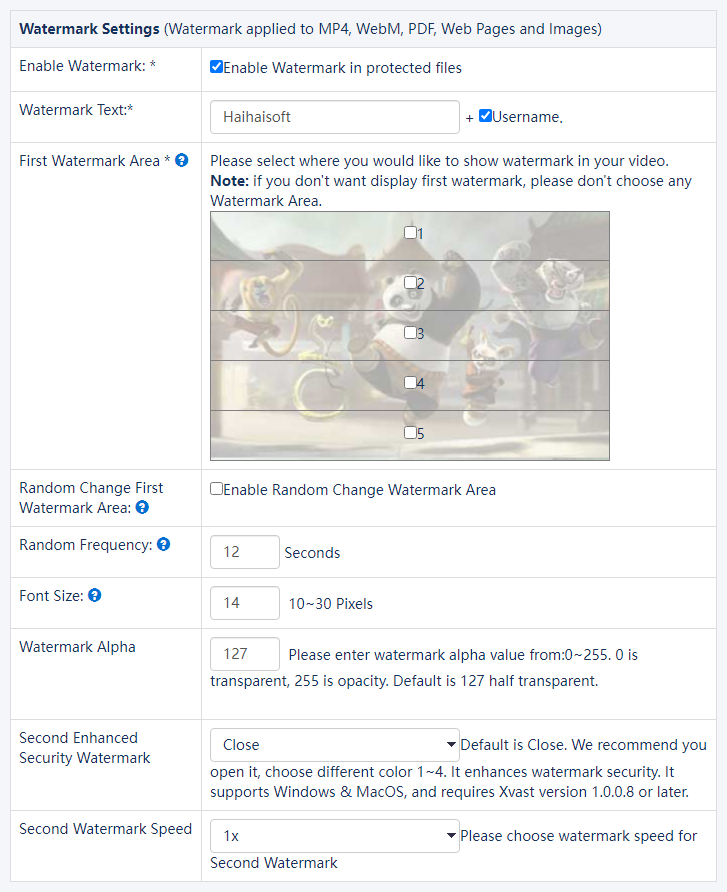Focus the Random Frequency seconds field
The image size is (727, 892).
pos(244,552)
